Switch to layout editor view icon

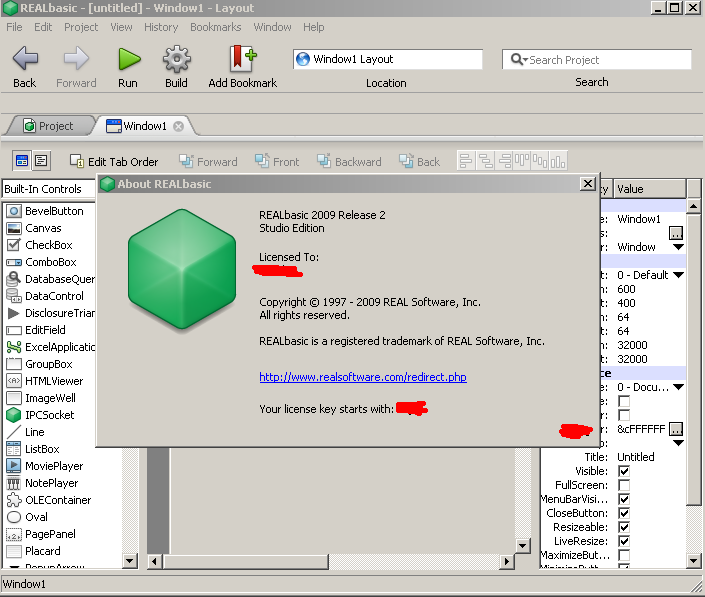(22, 160)
